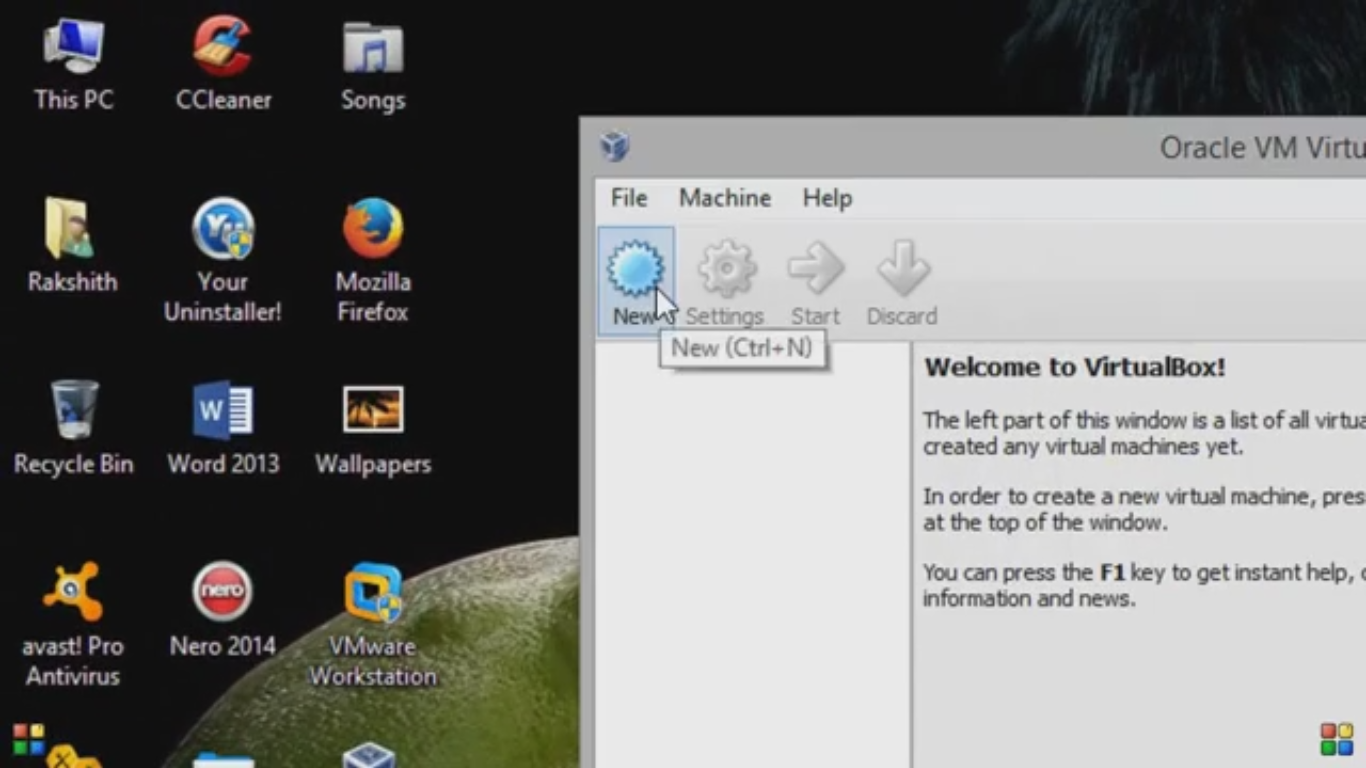This screenshot has height=768, width=1366.
Task: Click the VirtualBox cube icon in the title bar
Action: coord(616,146)
